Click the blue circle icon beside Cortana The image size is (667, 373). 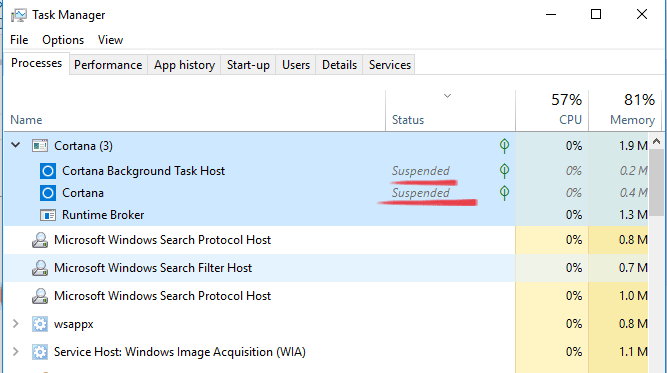48,193
